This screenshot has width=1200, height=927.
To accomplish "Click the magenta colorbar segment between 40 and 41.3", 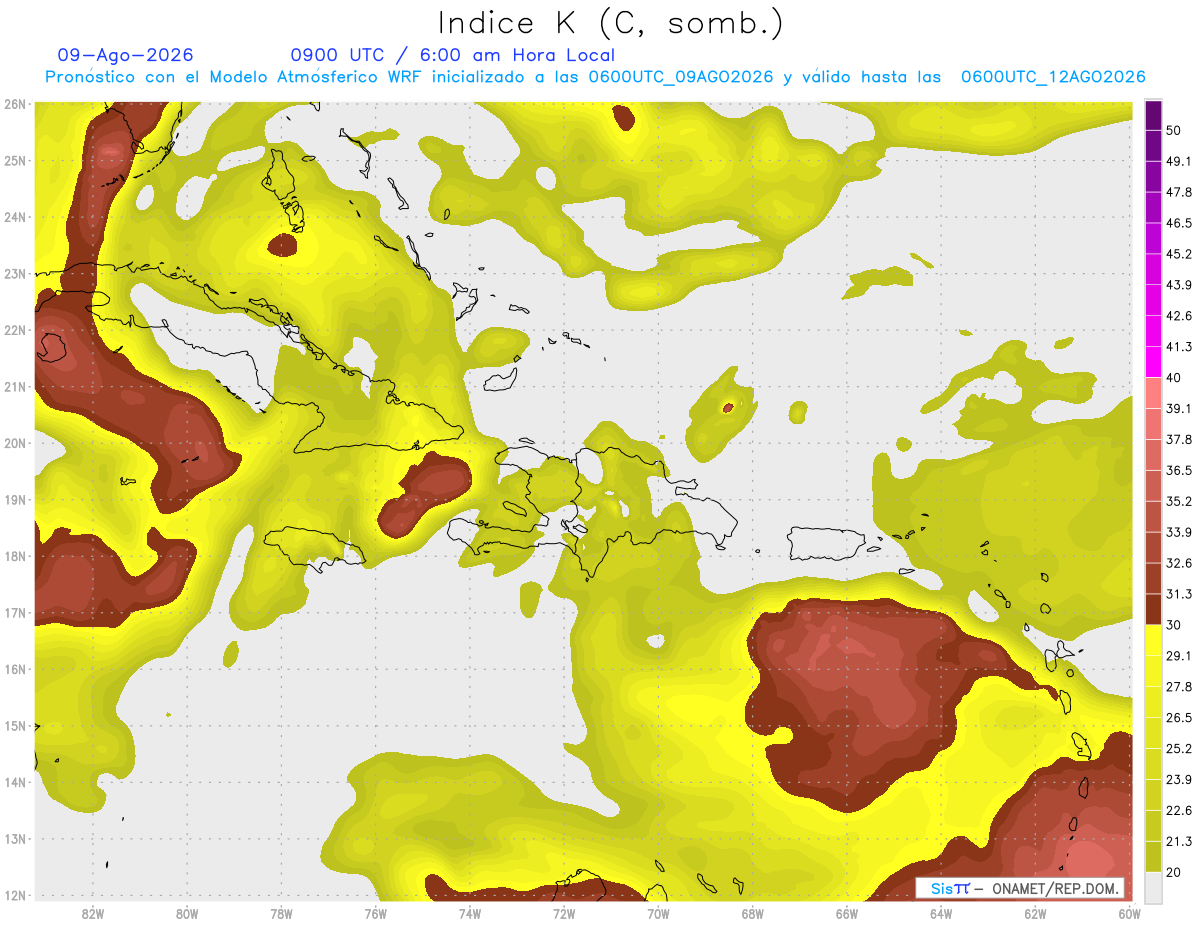I will coord(1153,362).
